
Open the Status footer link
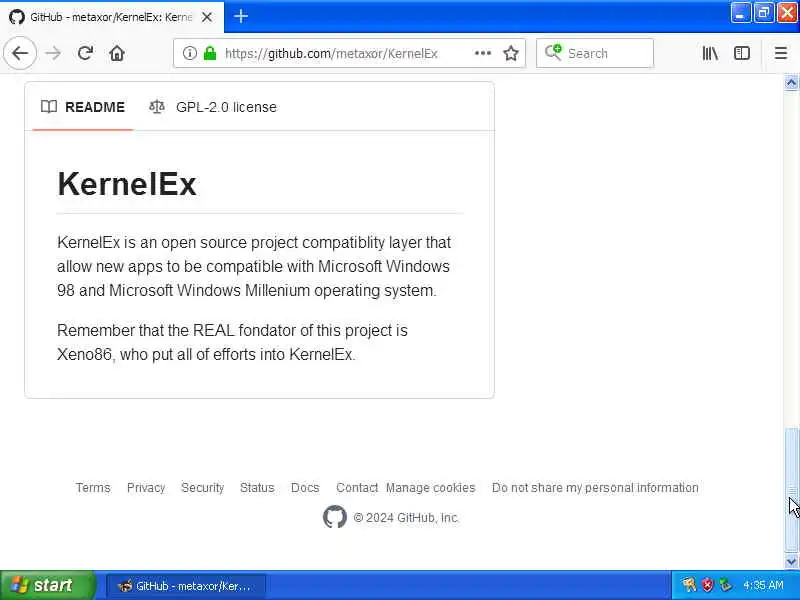pyautogui.click(x=257, y=488)
